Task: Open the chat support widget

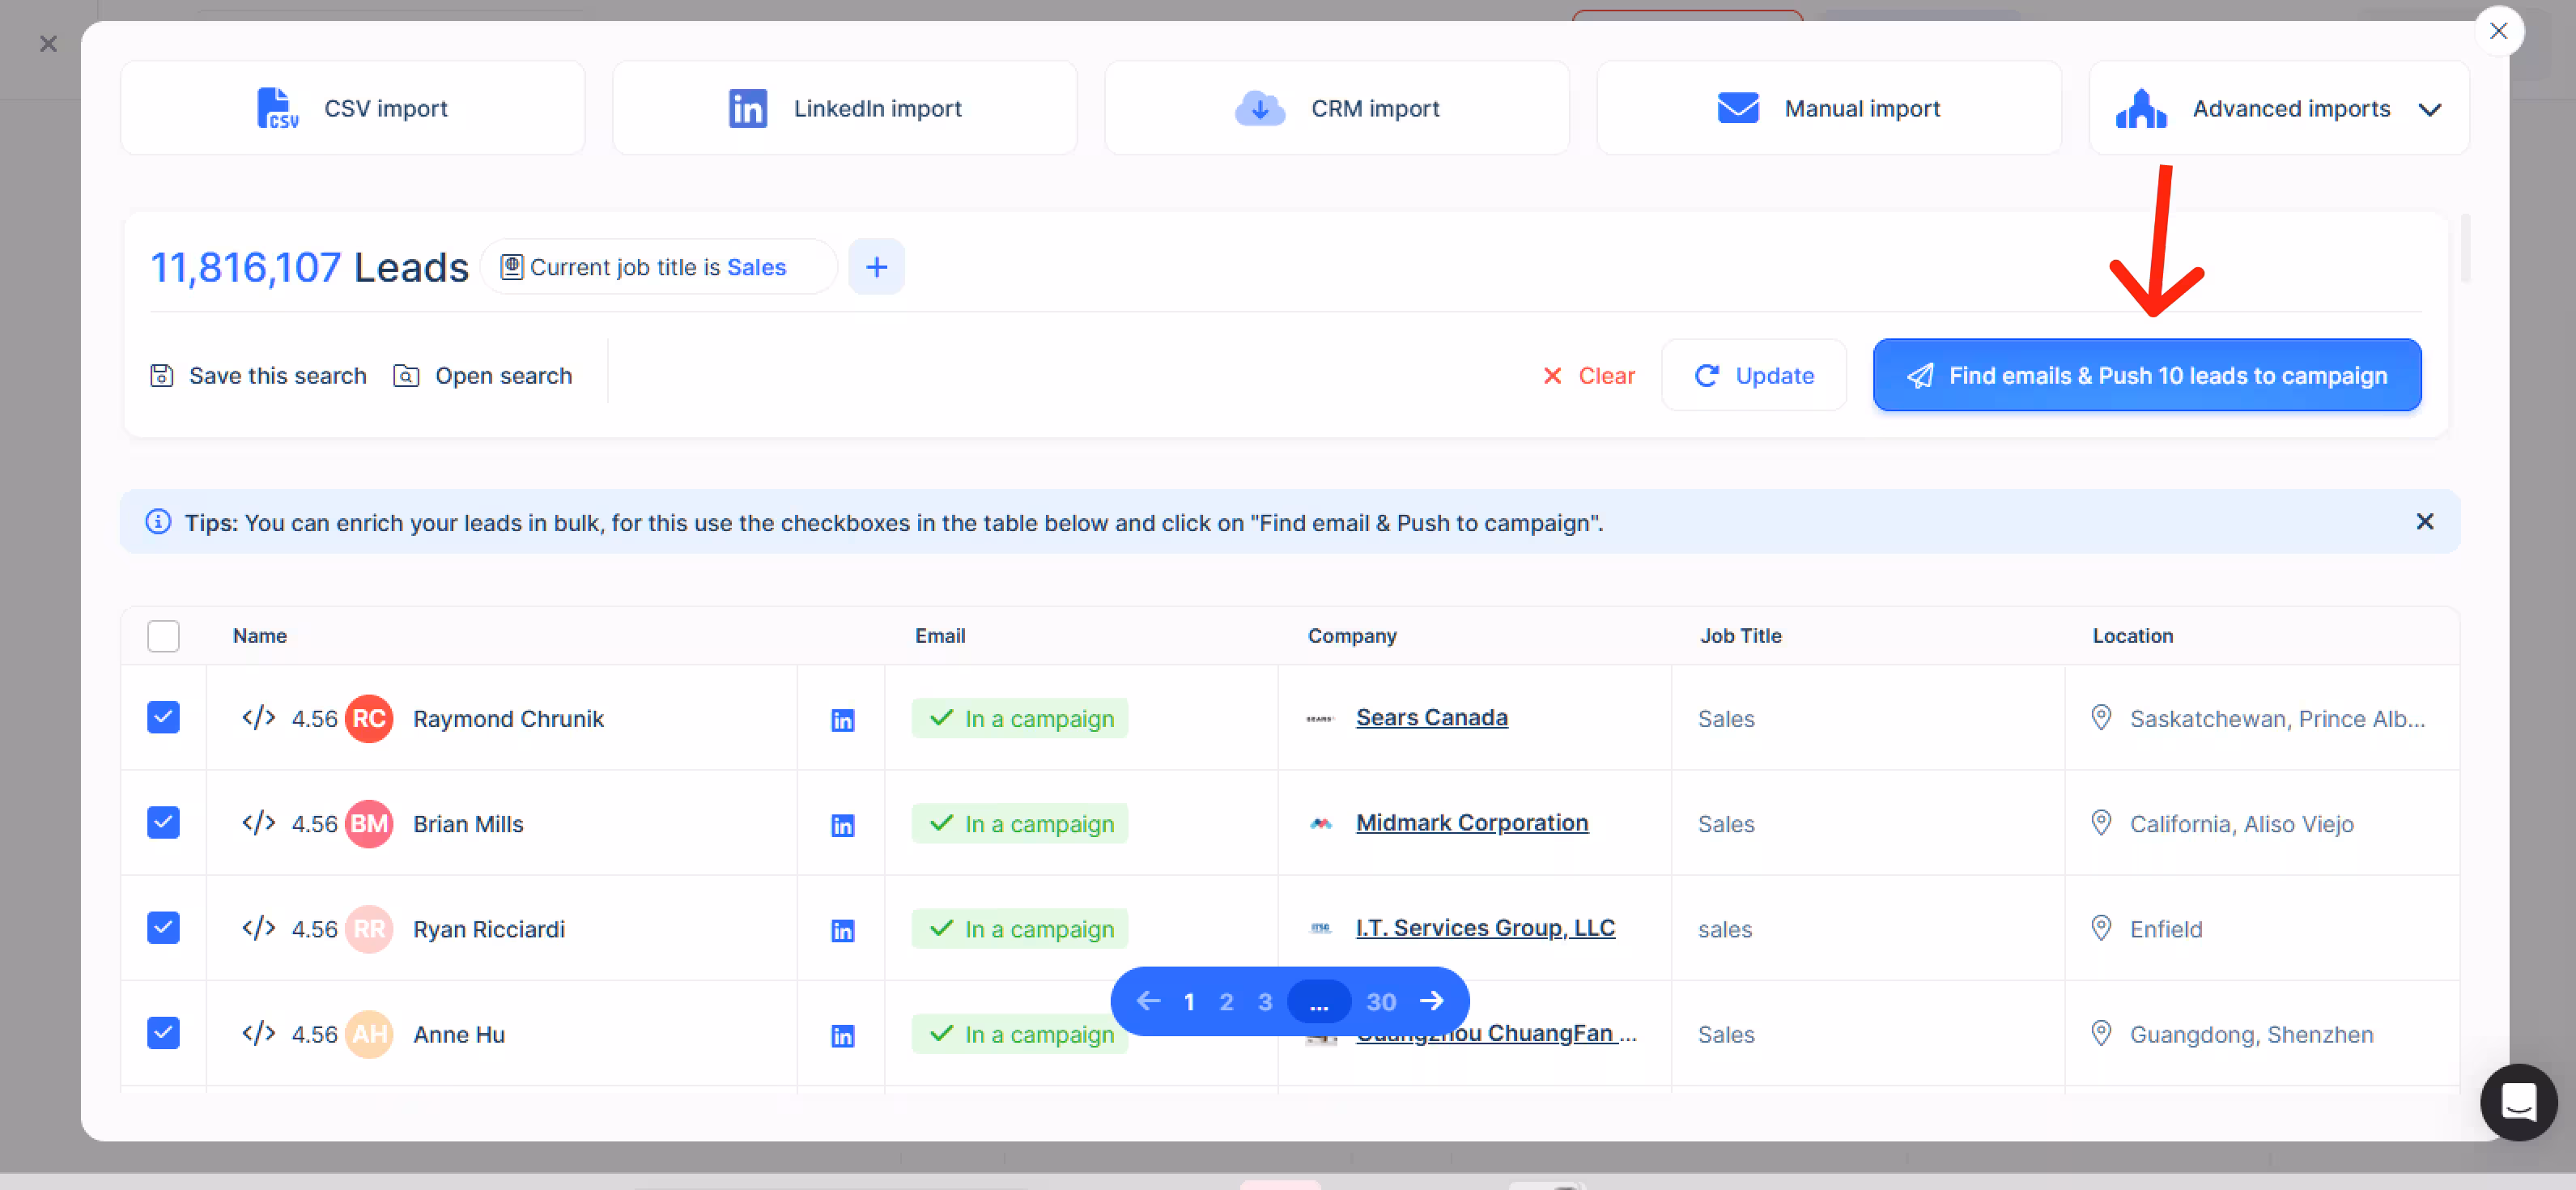Action: 2517,1102
